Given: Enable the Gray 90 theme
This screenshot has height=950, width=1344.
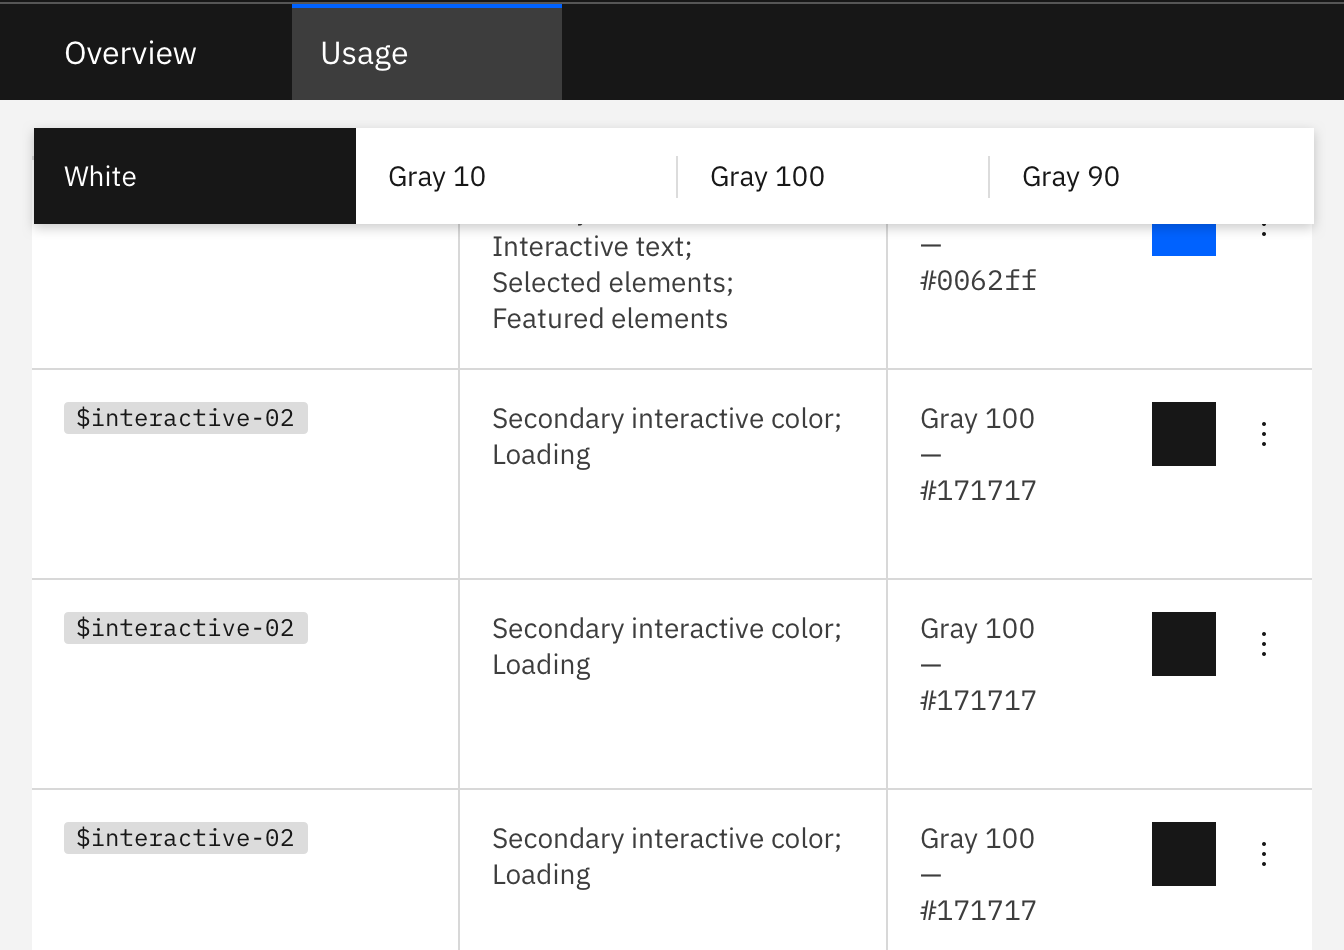Looking at the screenshot, I should (x=1070, y=176).
